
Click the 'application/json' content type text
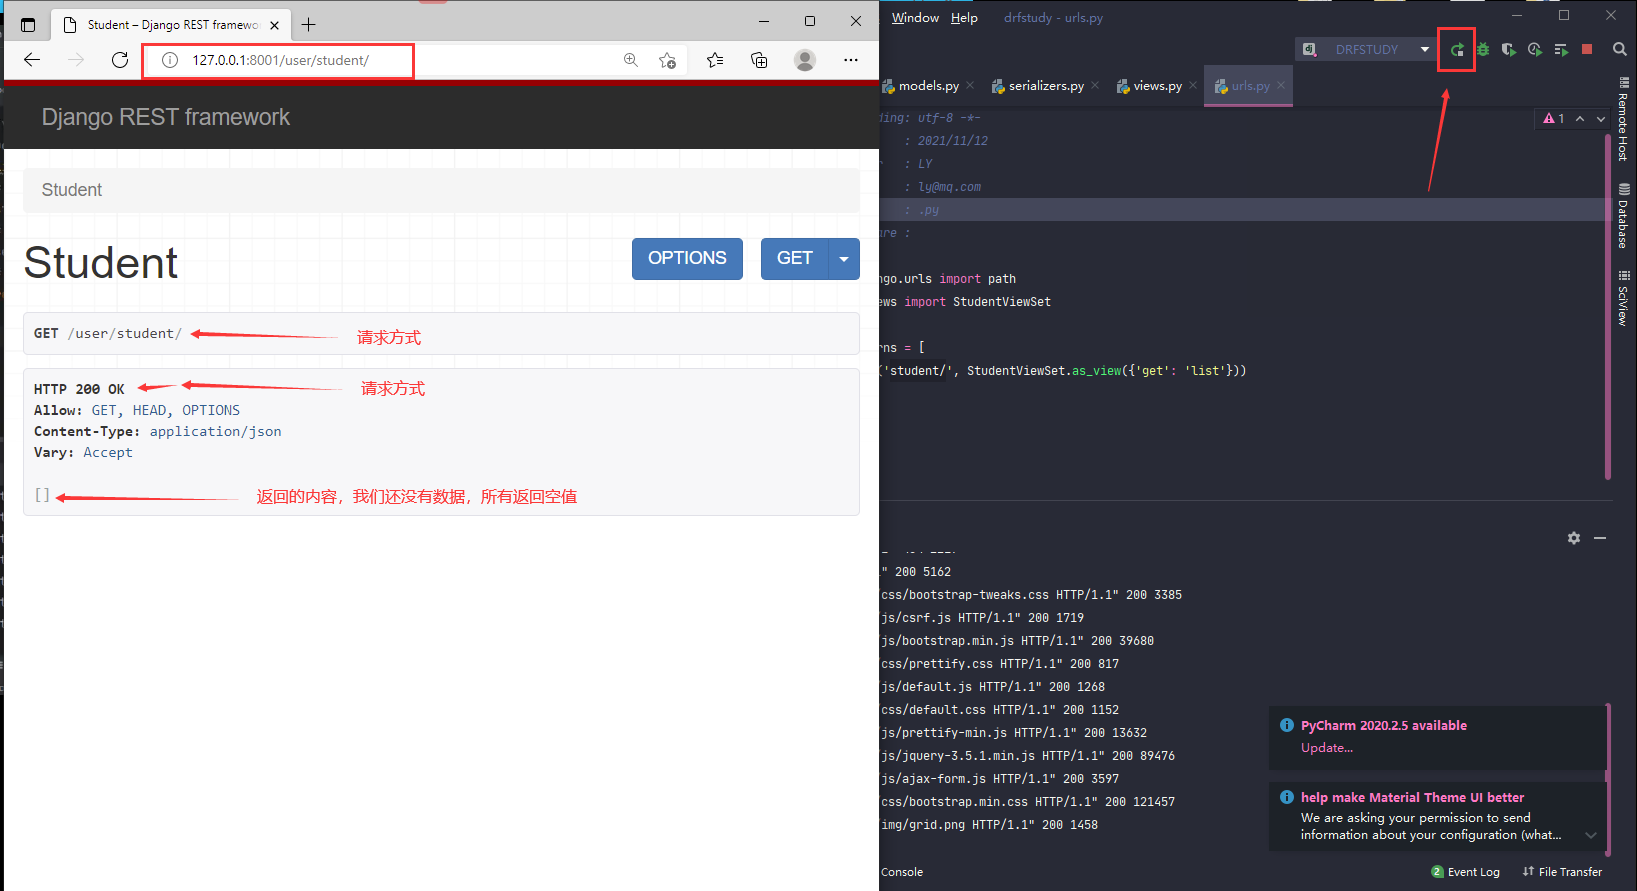click(216, 432)
